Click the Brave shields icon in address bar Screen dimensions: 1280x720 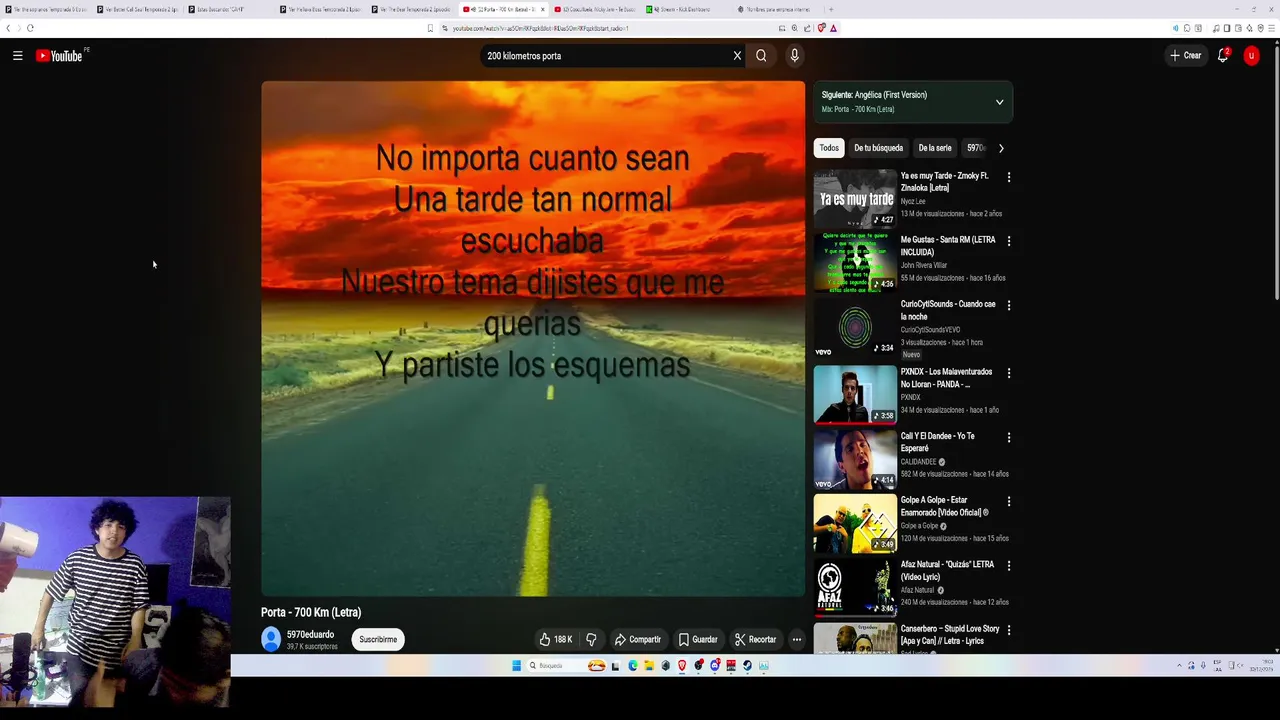point(821,28)
